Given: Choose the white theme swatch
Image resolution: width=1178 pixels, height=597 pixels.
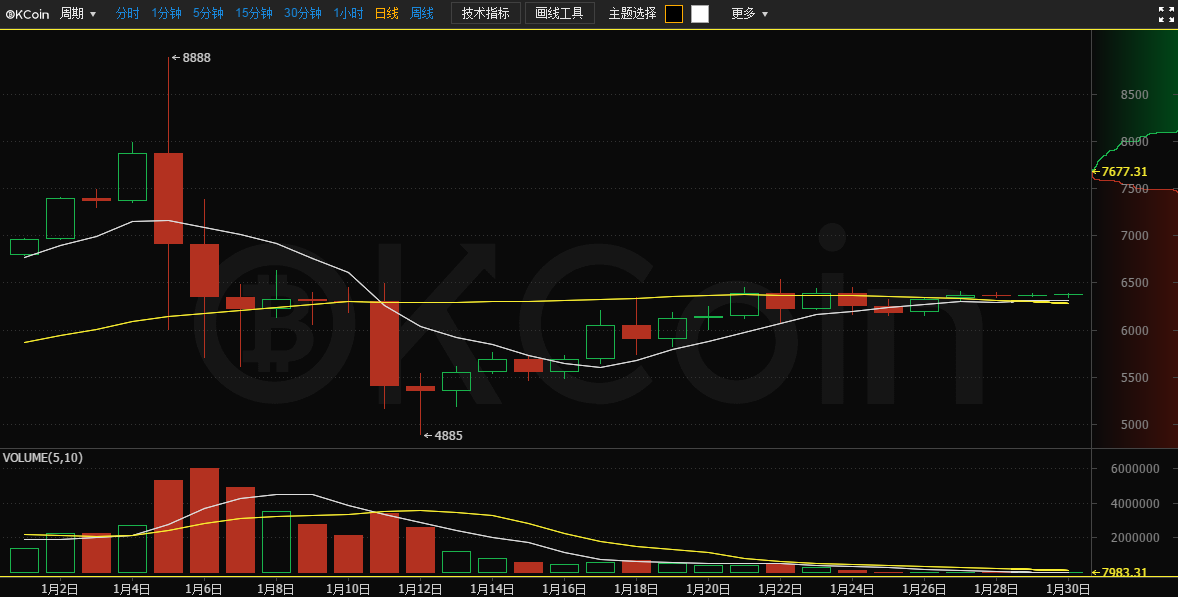Looking at the screenshot, I should [699, 14].
